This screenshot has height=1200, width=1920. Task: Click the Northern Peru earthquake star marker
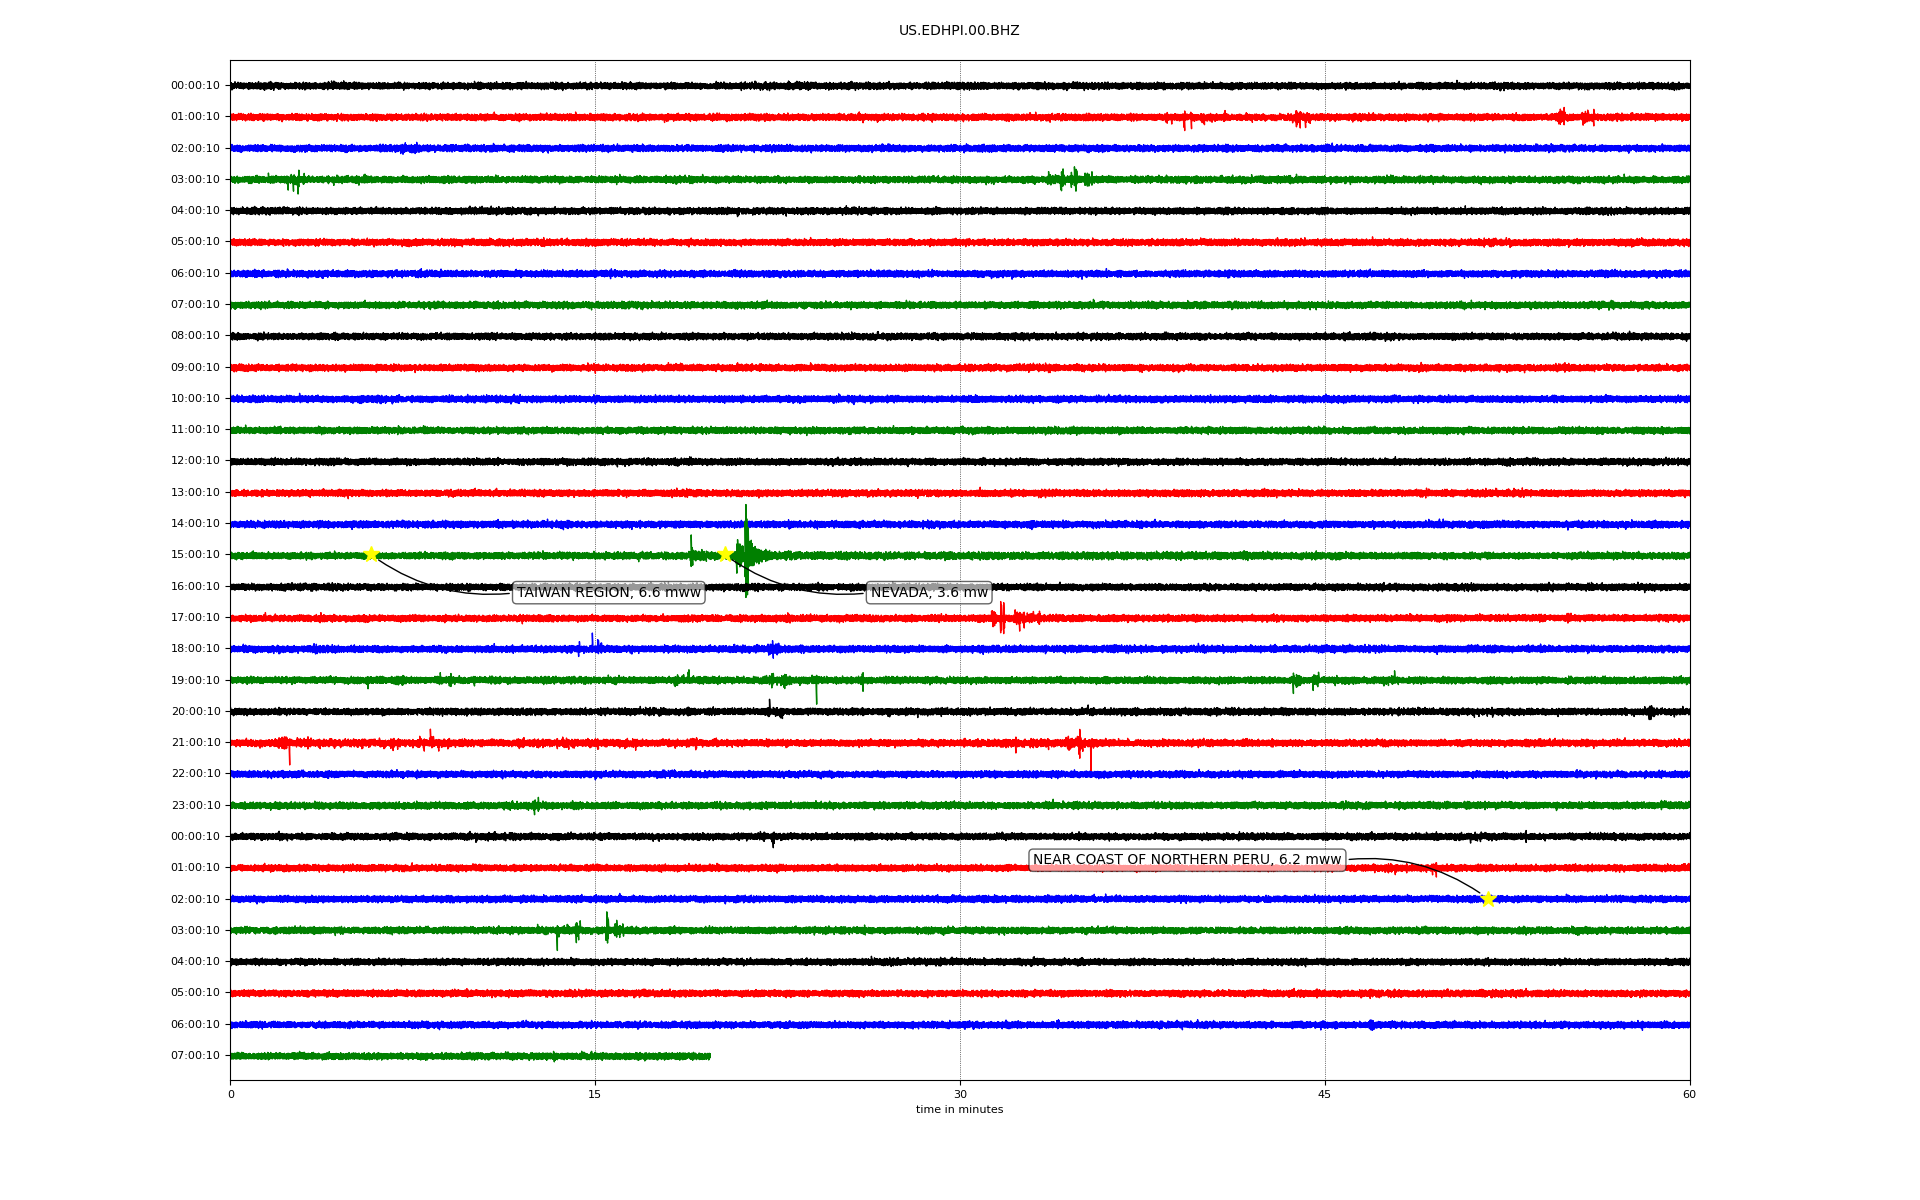tap(1488, 899)
